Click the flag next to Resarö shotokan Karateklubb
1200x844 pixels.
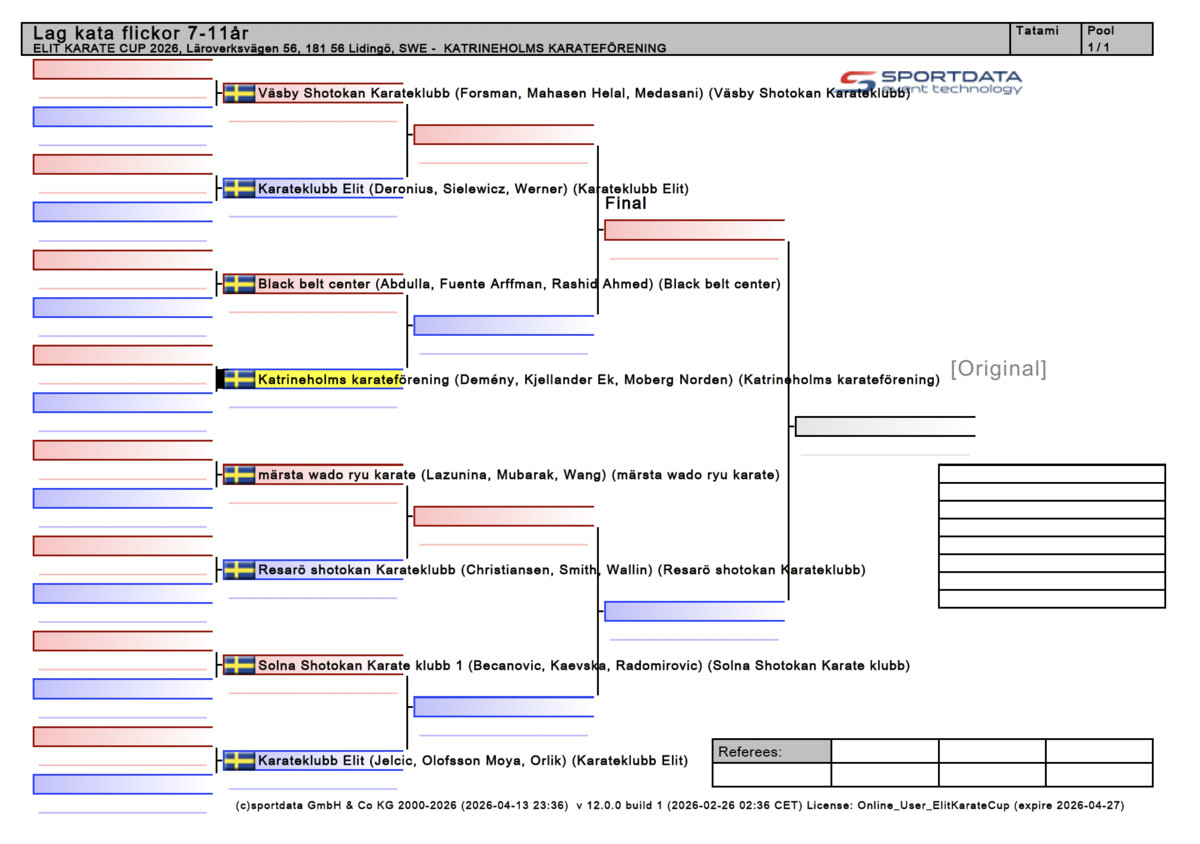[239, 570]
